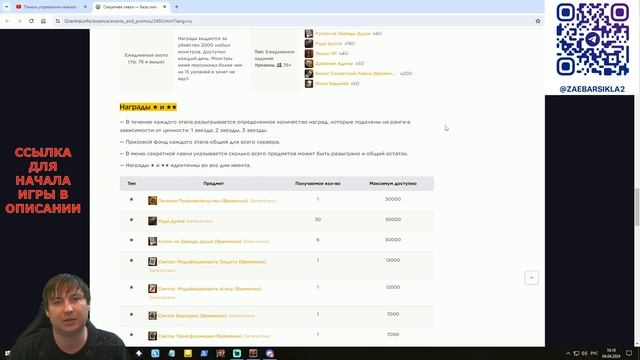Click the Руда x160 item icon
The height and width of the screenshot is (360, 640).
309,43
